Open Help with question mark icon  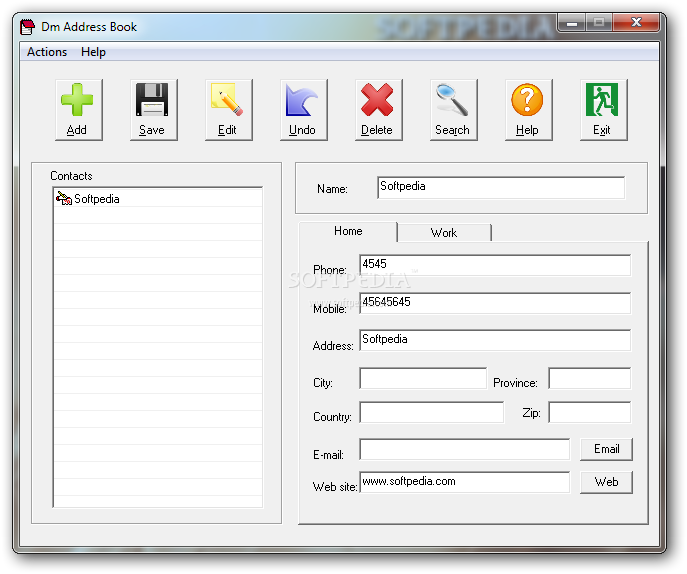tap(528, 110)
